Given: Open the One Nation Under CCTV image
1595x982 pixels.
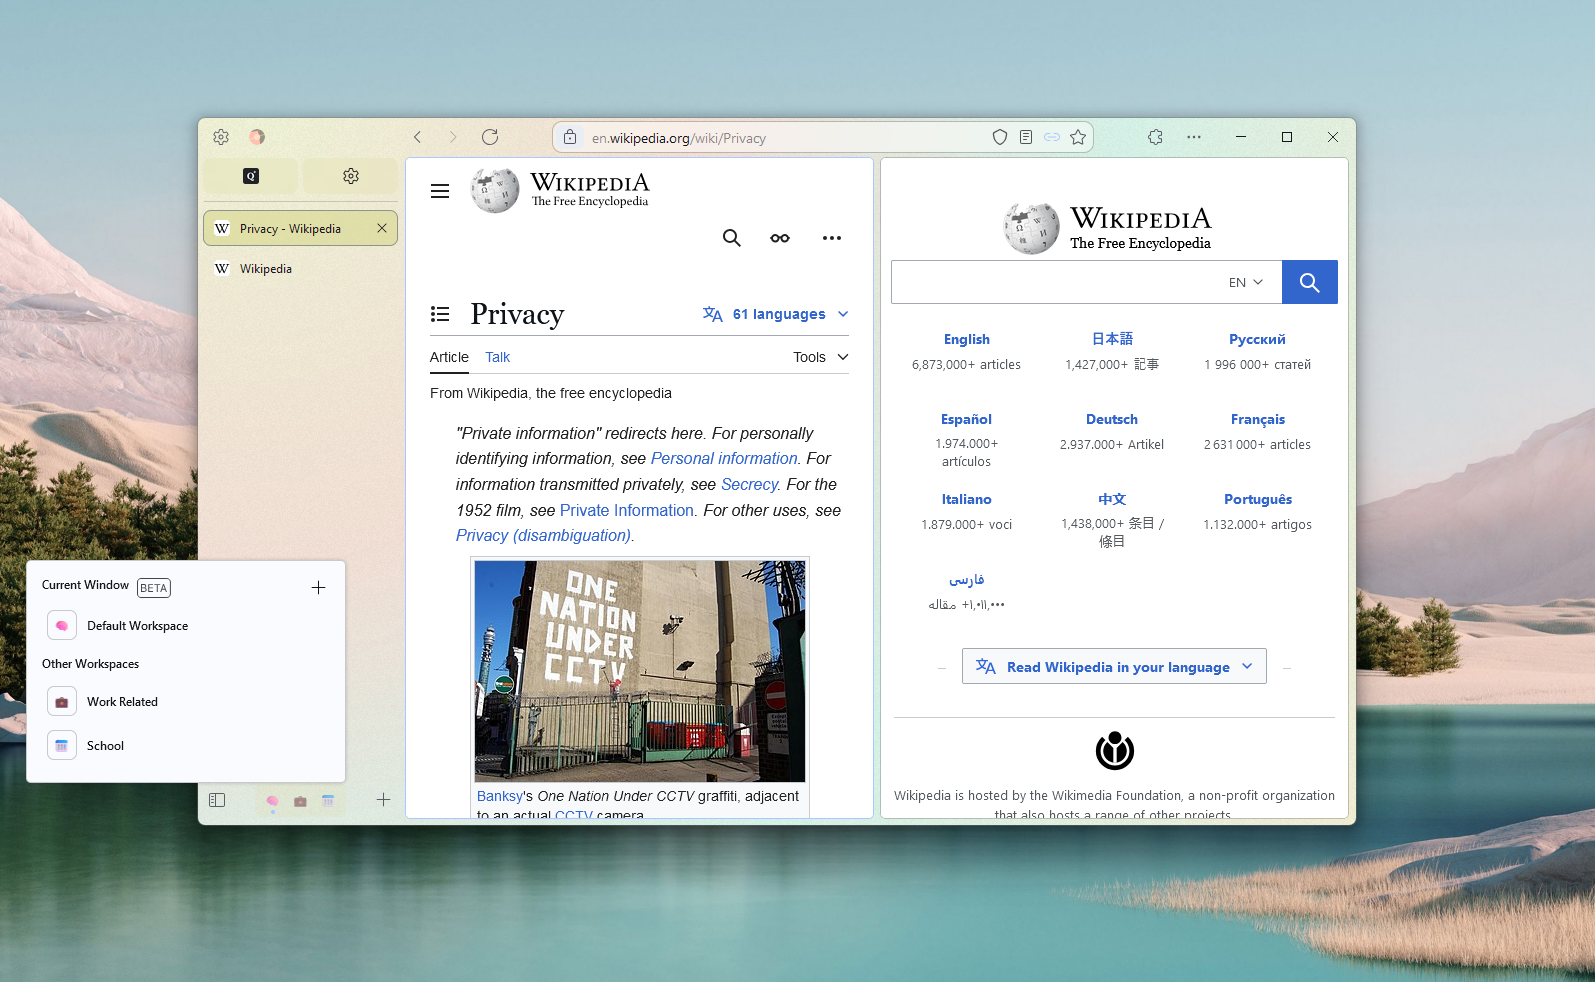Looking at the screenshot, I should tap(640, 671).
